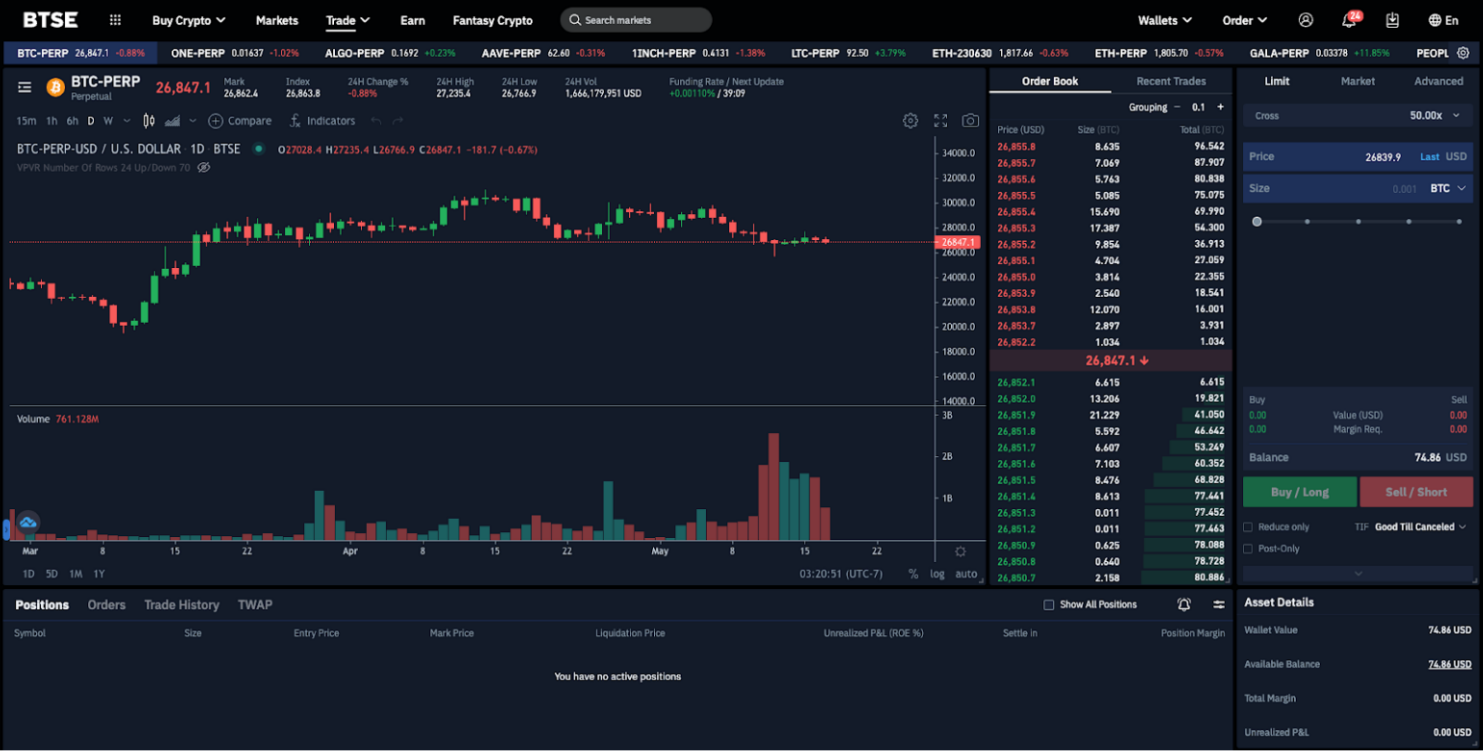Toggle the percent scale on chart
1483x751 pixels.
coord(913,574)
